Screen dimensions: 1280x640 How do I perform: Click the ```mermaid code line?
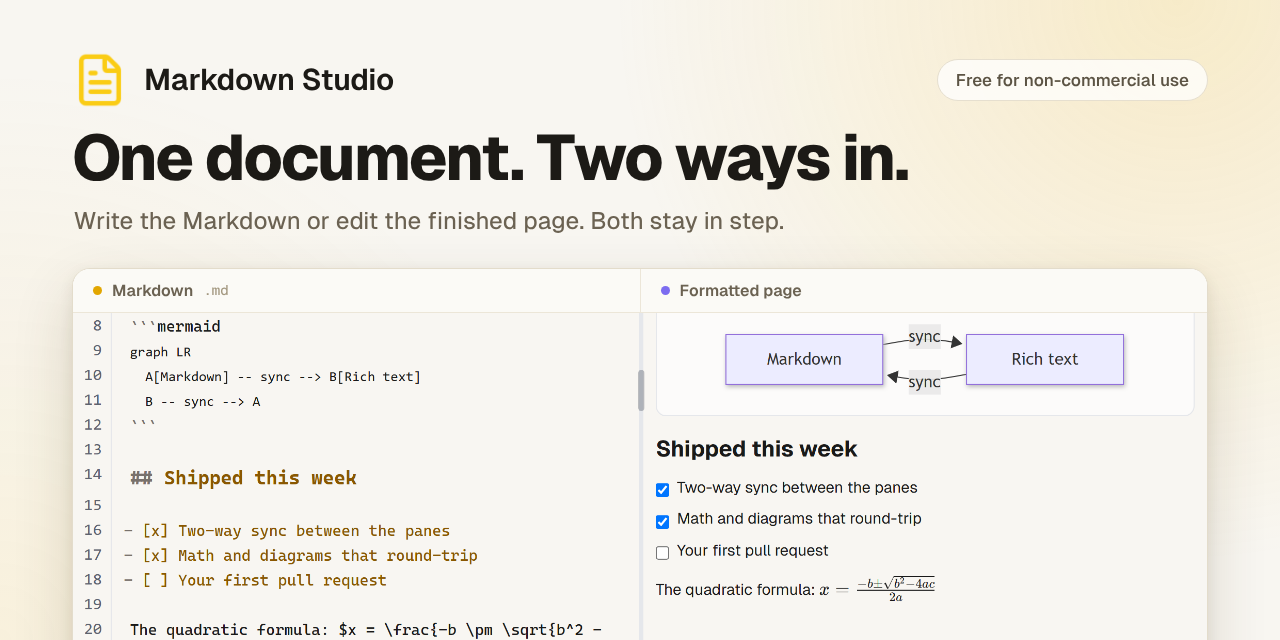coord(175,326)
